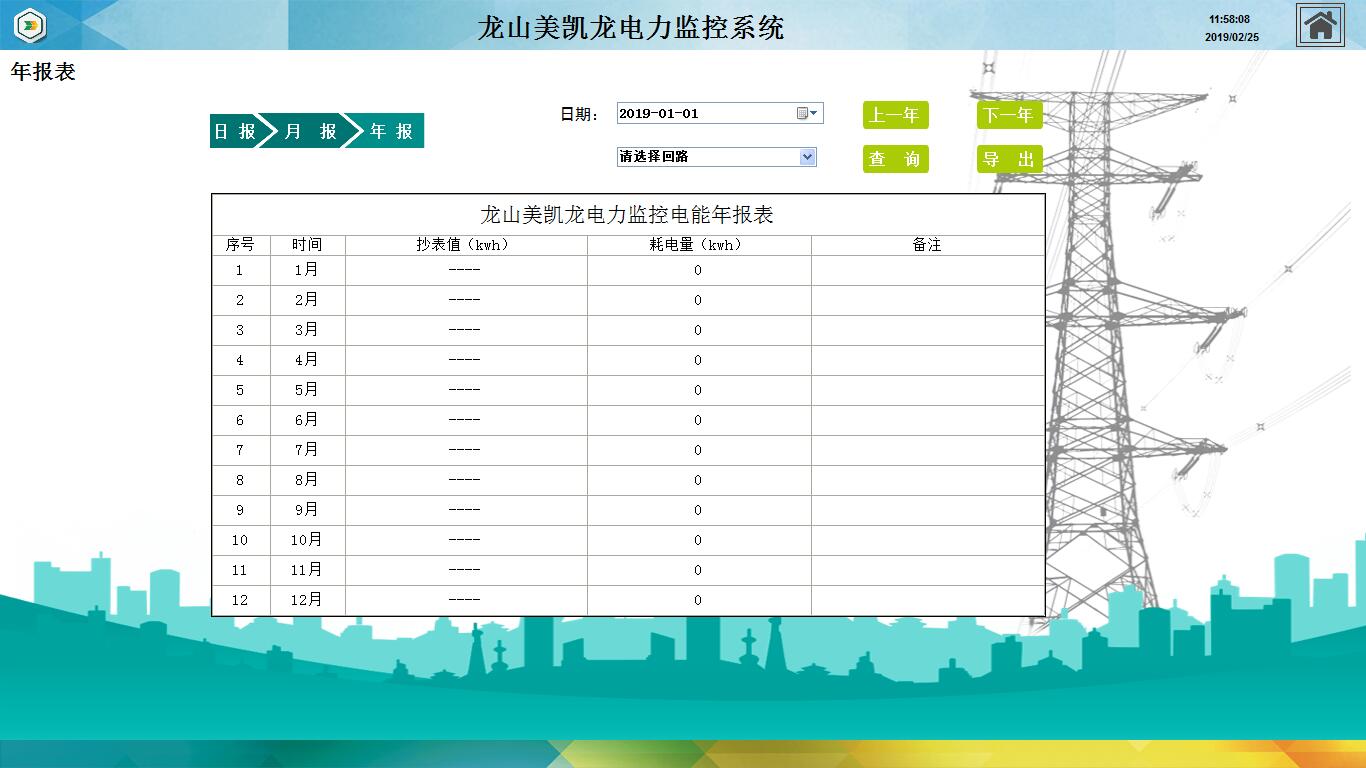Click the dropdown arrow of the circuit selector
This screenshot has height=768, width=1366.
[x=808, y=157]
